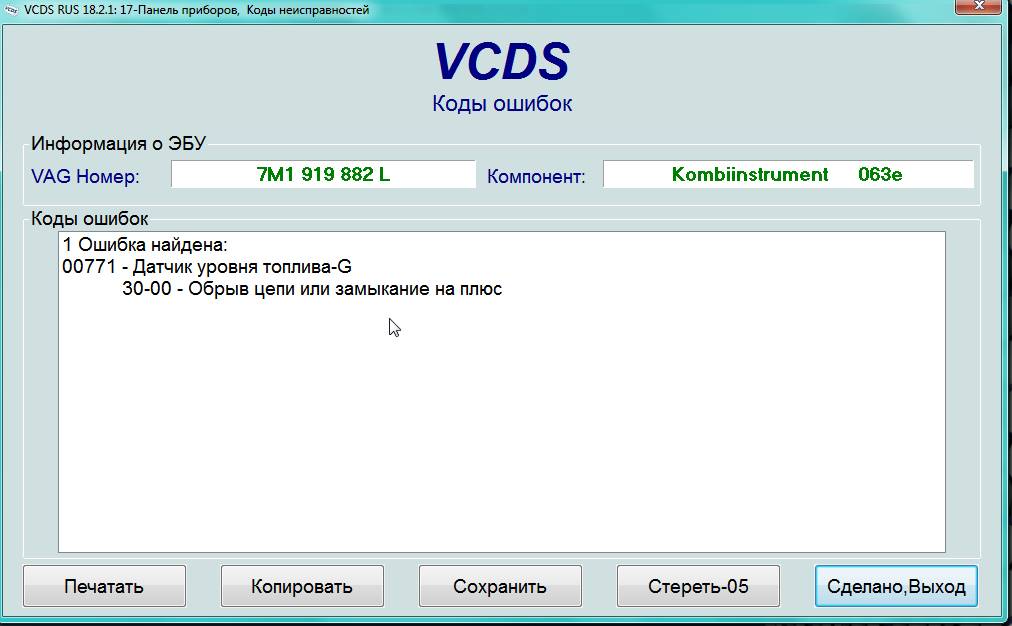Click the '1 Ошибка найдена' line

click(146, 245)
